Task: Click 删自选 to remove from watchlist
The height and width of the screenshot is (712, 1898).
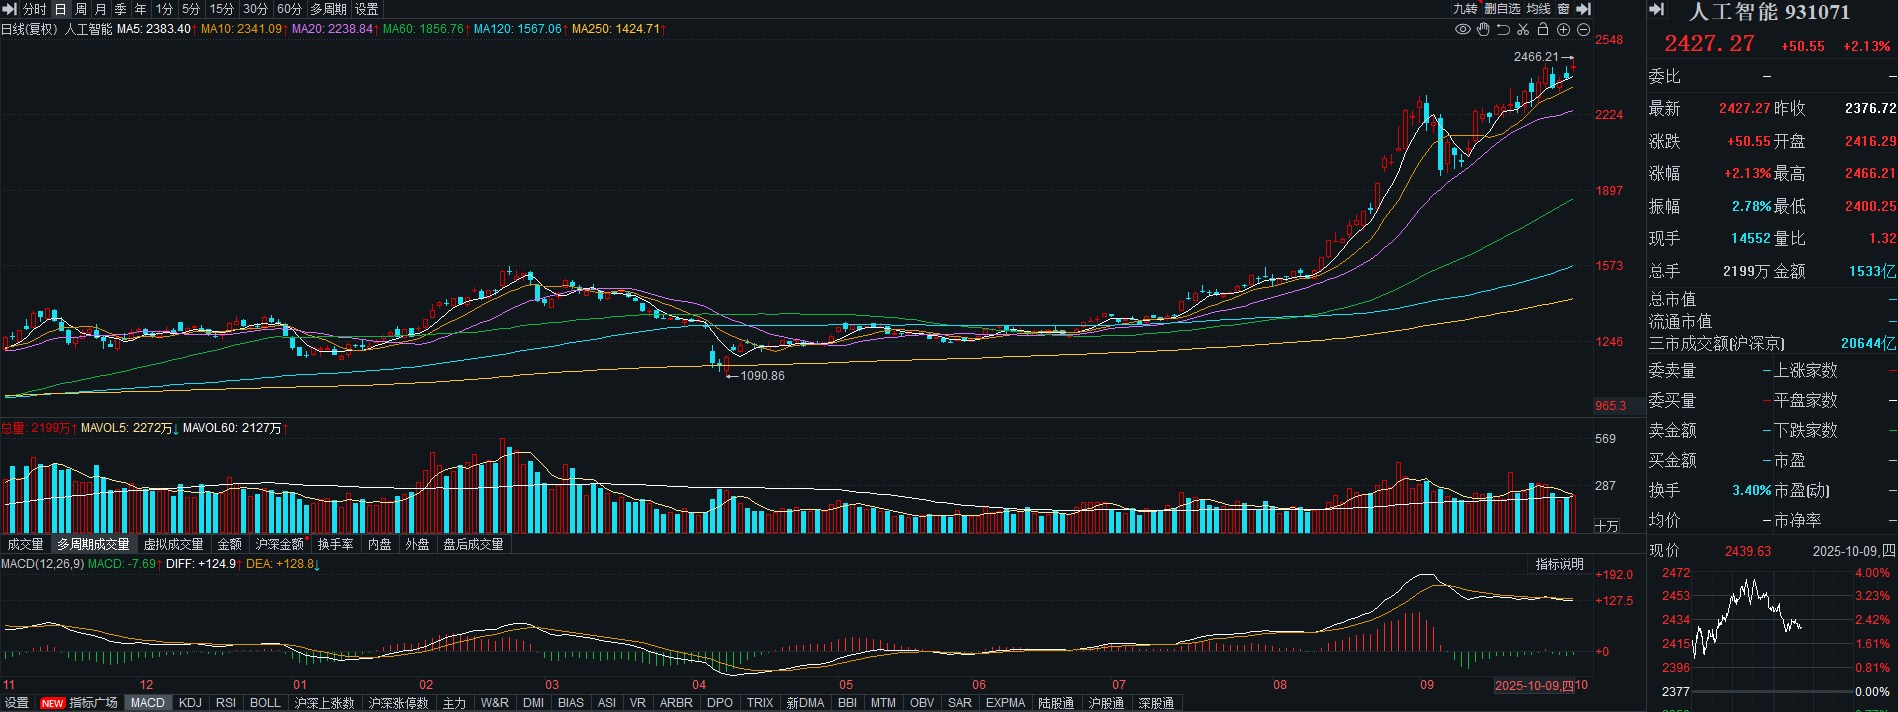Action: click(1502, 9)
